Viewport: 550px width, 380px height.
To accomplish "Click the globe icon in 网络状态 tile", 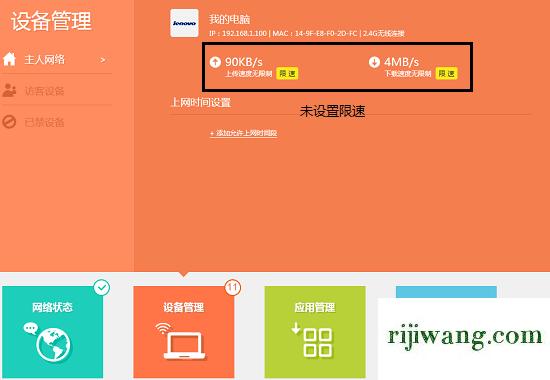I will [53, 345].
